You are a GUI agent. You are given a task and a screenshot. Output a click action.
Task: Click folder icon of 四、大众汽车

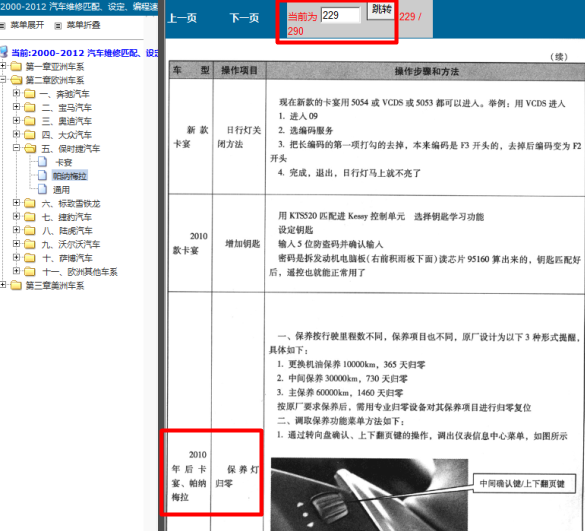29,135
